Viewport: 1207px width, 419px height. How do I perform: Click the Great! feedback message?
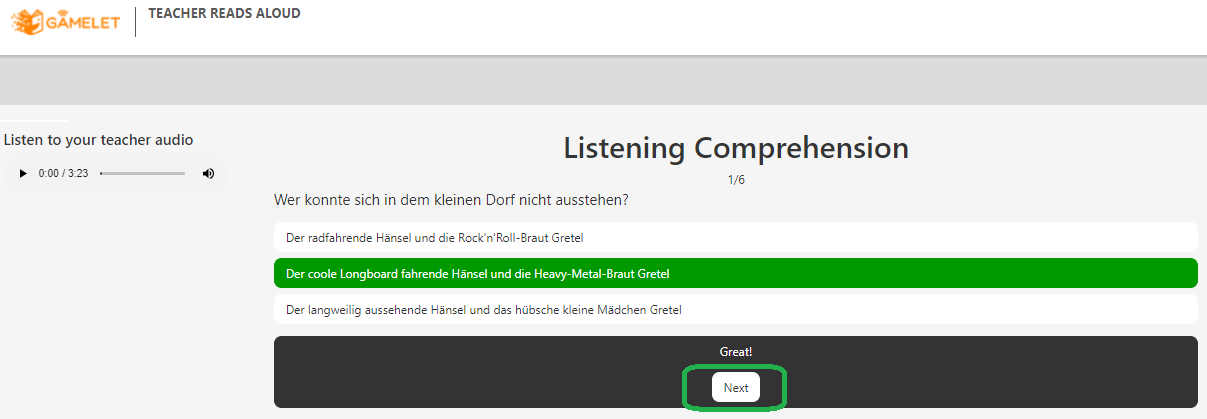[735, 352]
